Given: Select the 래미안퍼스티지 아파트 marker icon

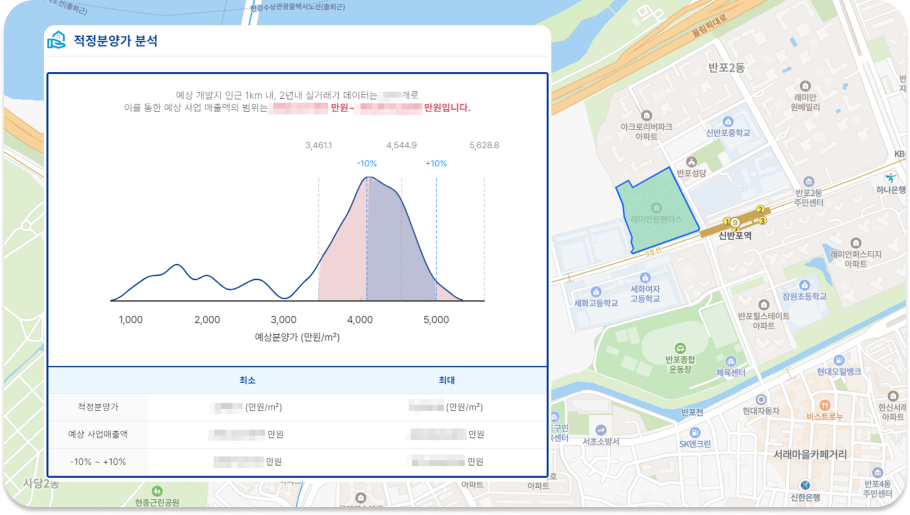Looking at the screenshot, I should coord(855,243).
